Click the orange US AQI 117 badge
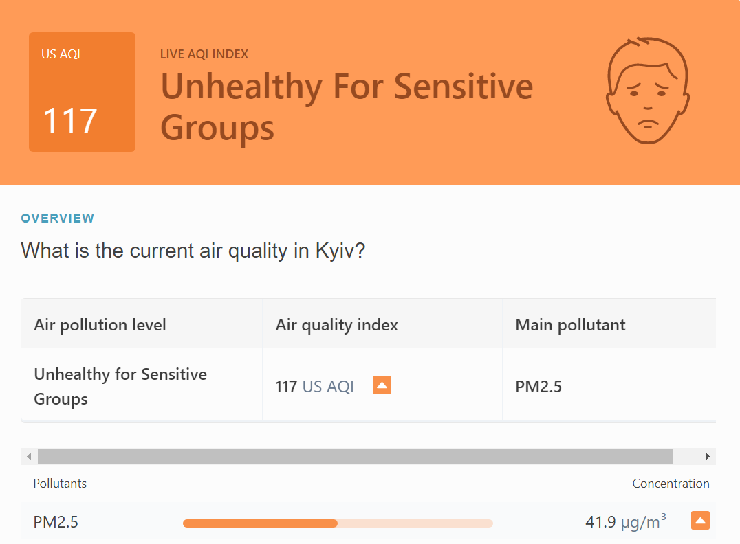Image resolution: width=740 pixels, height=544 pixels. click(x=82, y=92)
